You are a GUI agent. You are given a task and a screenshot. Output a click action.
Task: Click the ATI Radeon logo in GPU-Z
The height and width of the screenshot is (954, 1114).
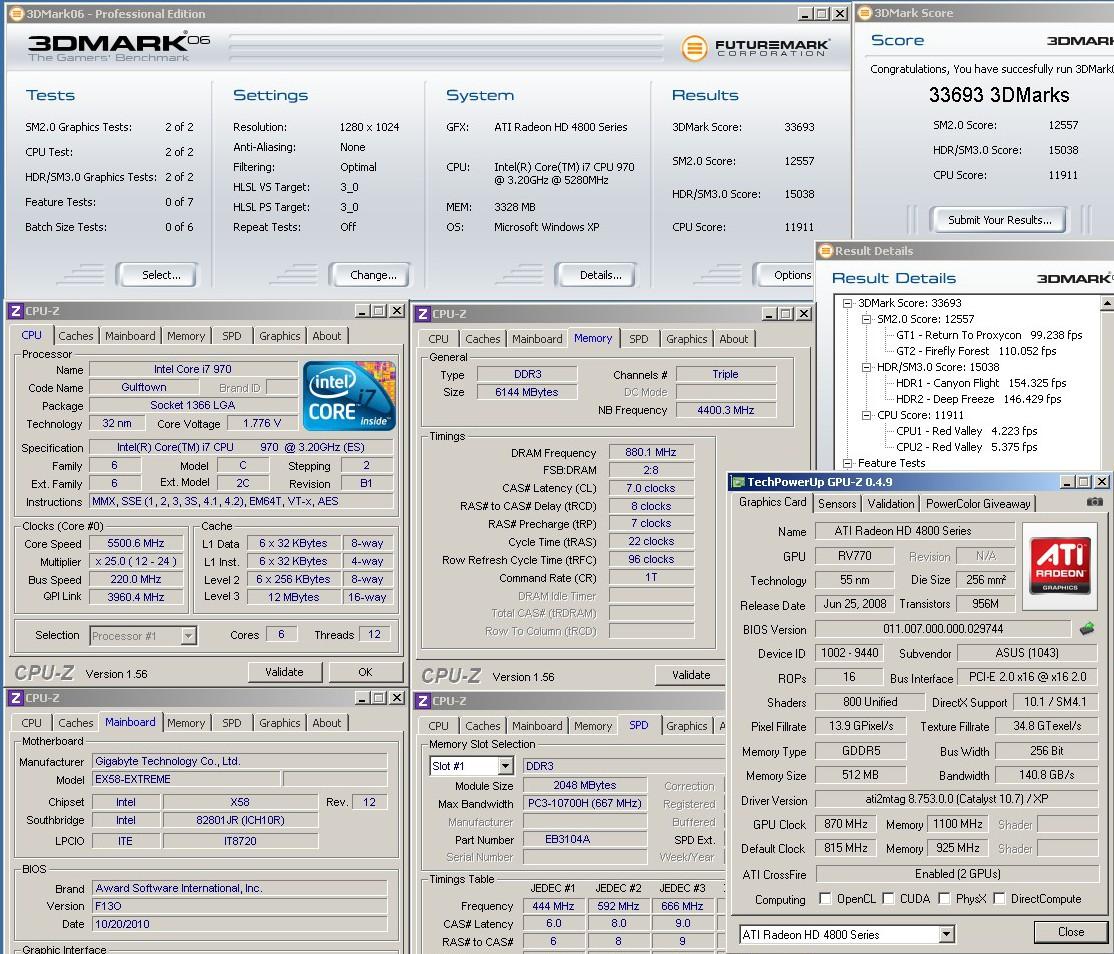(1061, 565)
